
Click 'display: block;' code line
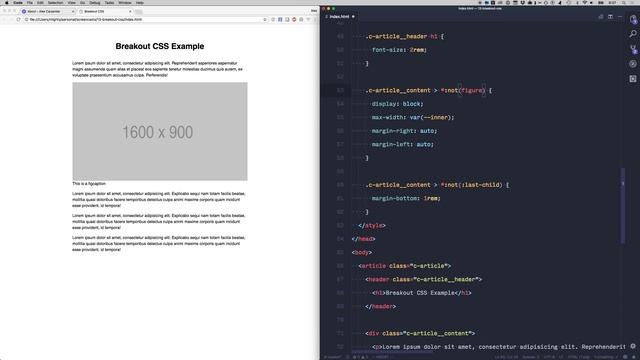coord(398,104)
